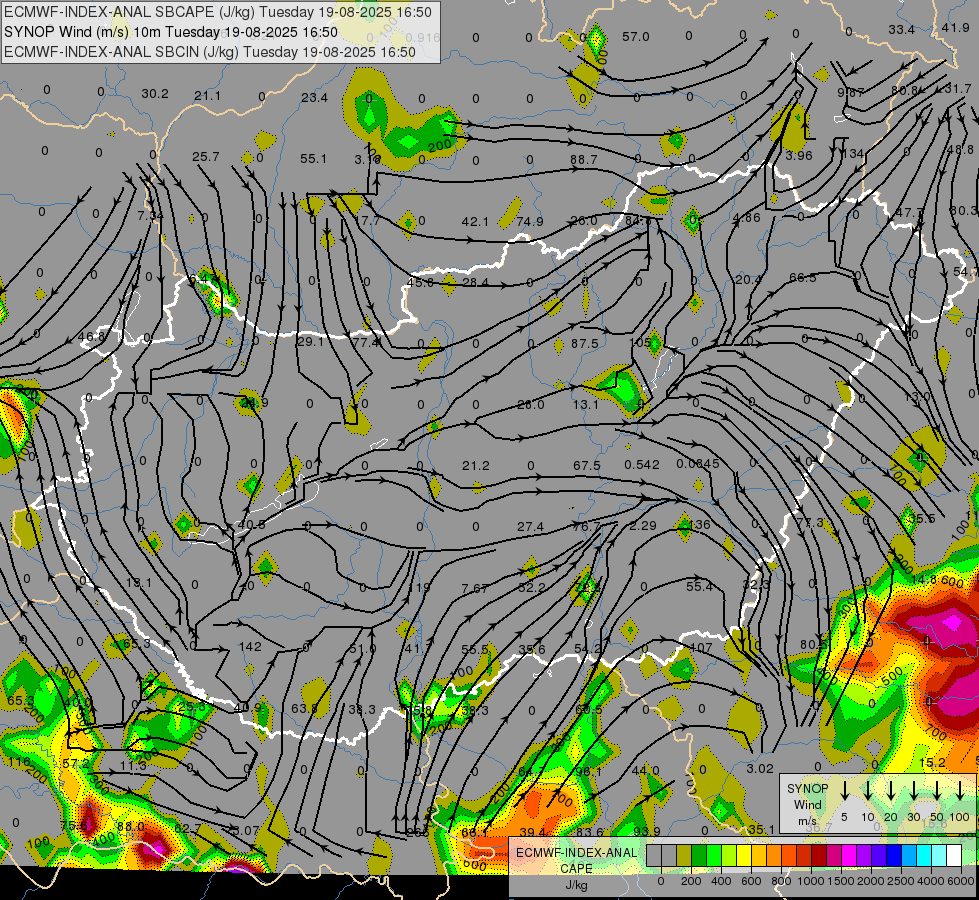The height and width of the screenshot is (900, 979).
Task: Click the map value 3.96
Action: click(x=799, y=156)
